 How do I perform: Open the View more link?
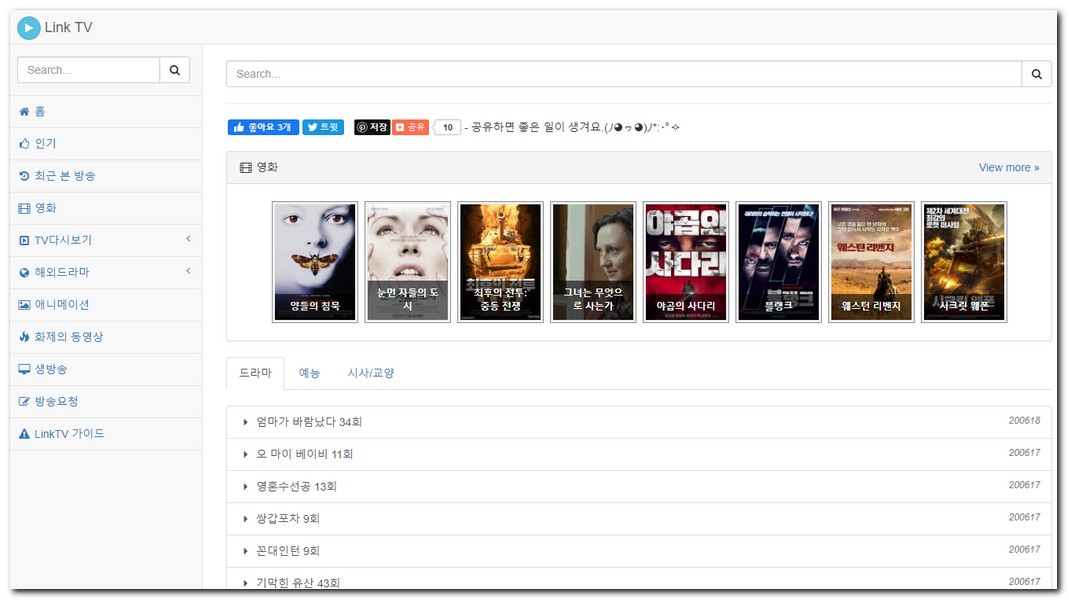1009,168
